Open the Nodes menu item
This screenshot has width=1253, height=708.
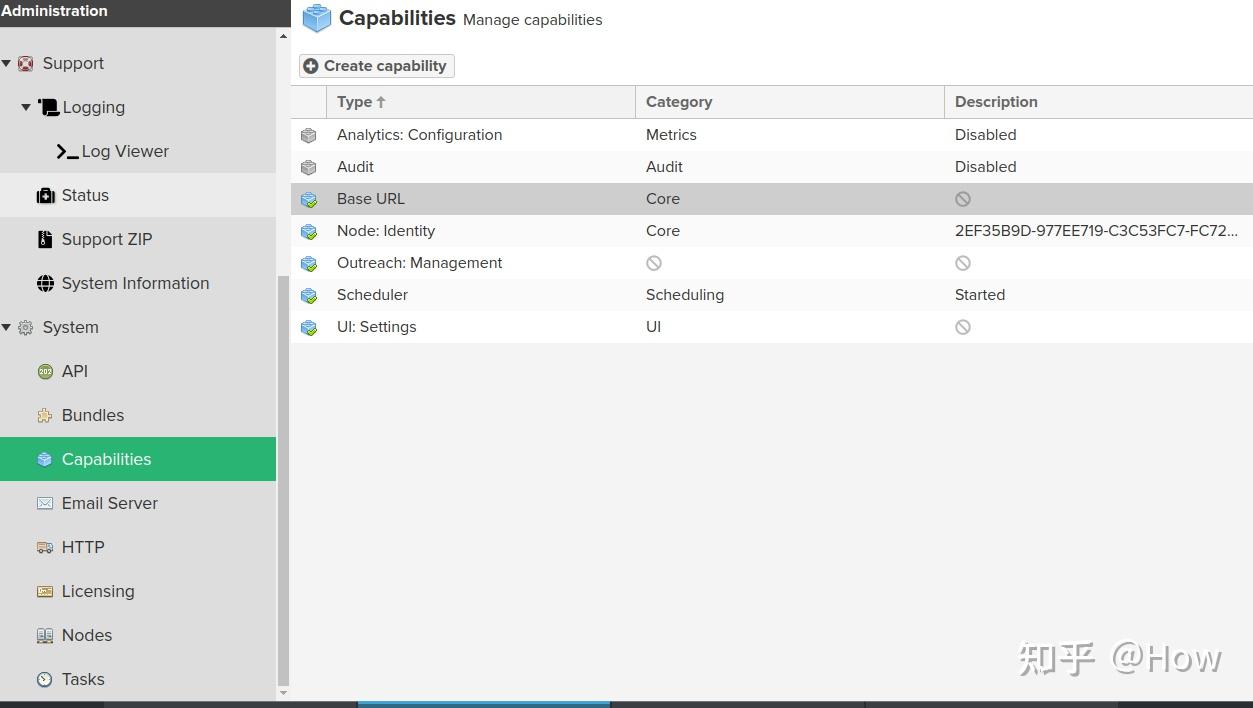(87, 635)
